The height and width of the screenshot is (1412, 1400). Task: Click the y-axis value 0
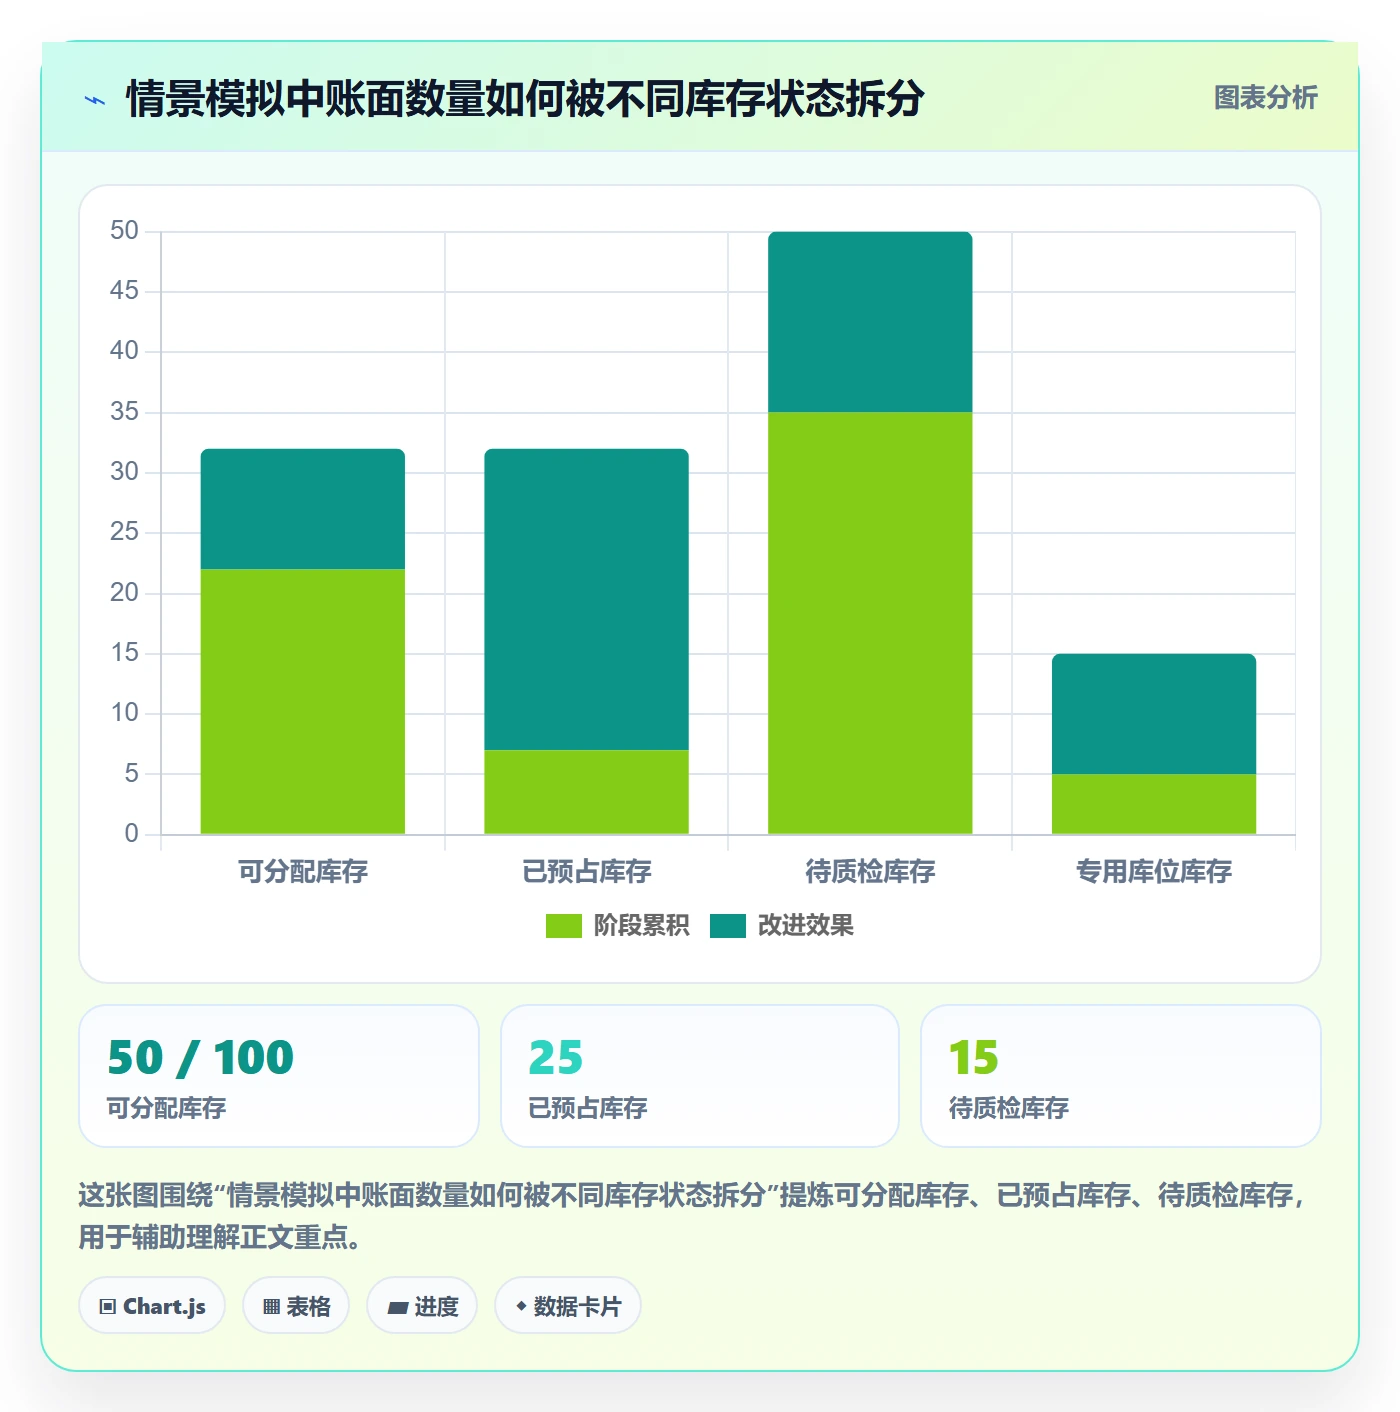131,834
